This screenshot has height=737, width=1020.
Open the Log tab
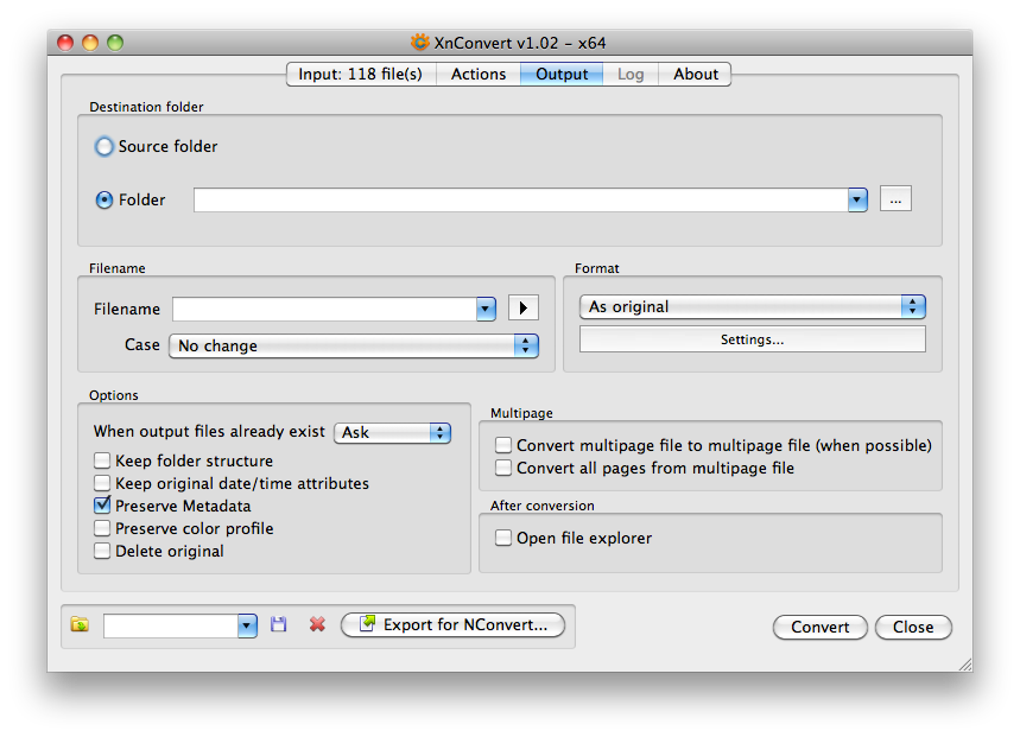coord(630,74)
